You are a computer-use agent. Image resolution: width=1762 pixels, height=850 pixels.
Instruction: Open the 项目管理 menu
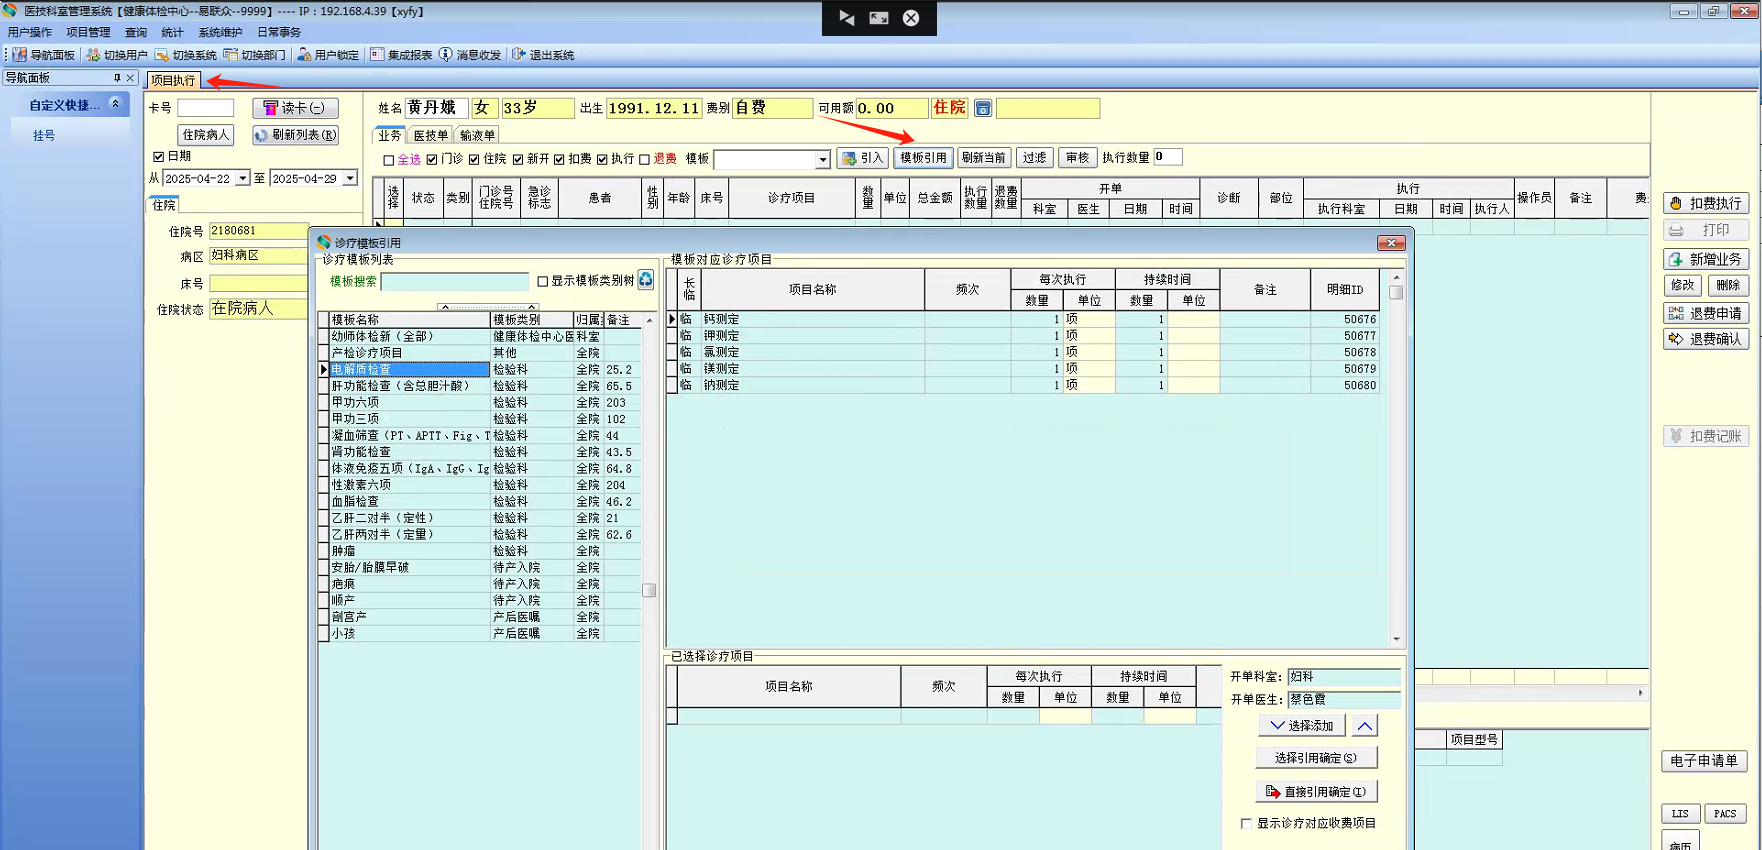click(x=88, y=33)
